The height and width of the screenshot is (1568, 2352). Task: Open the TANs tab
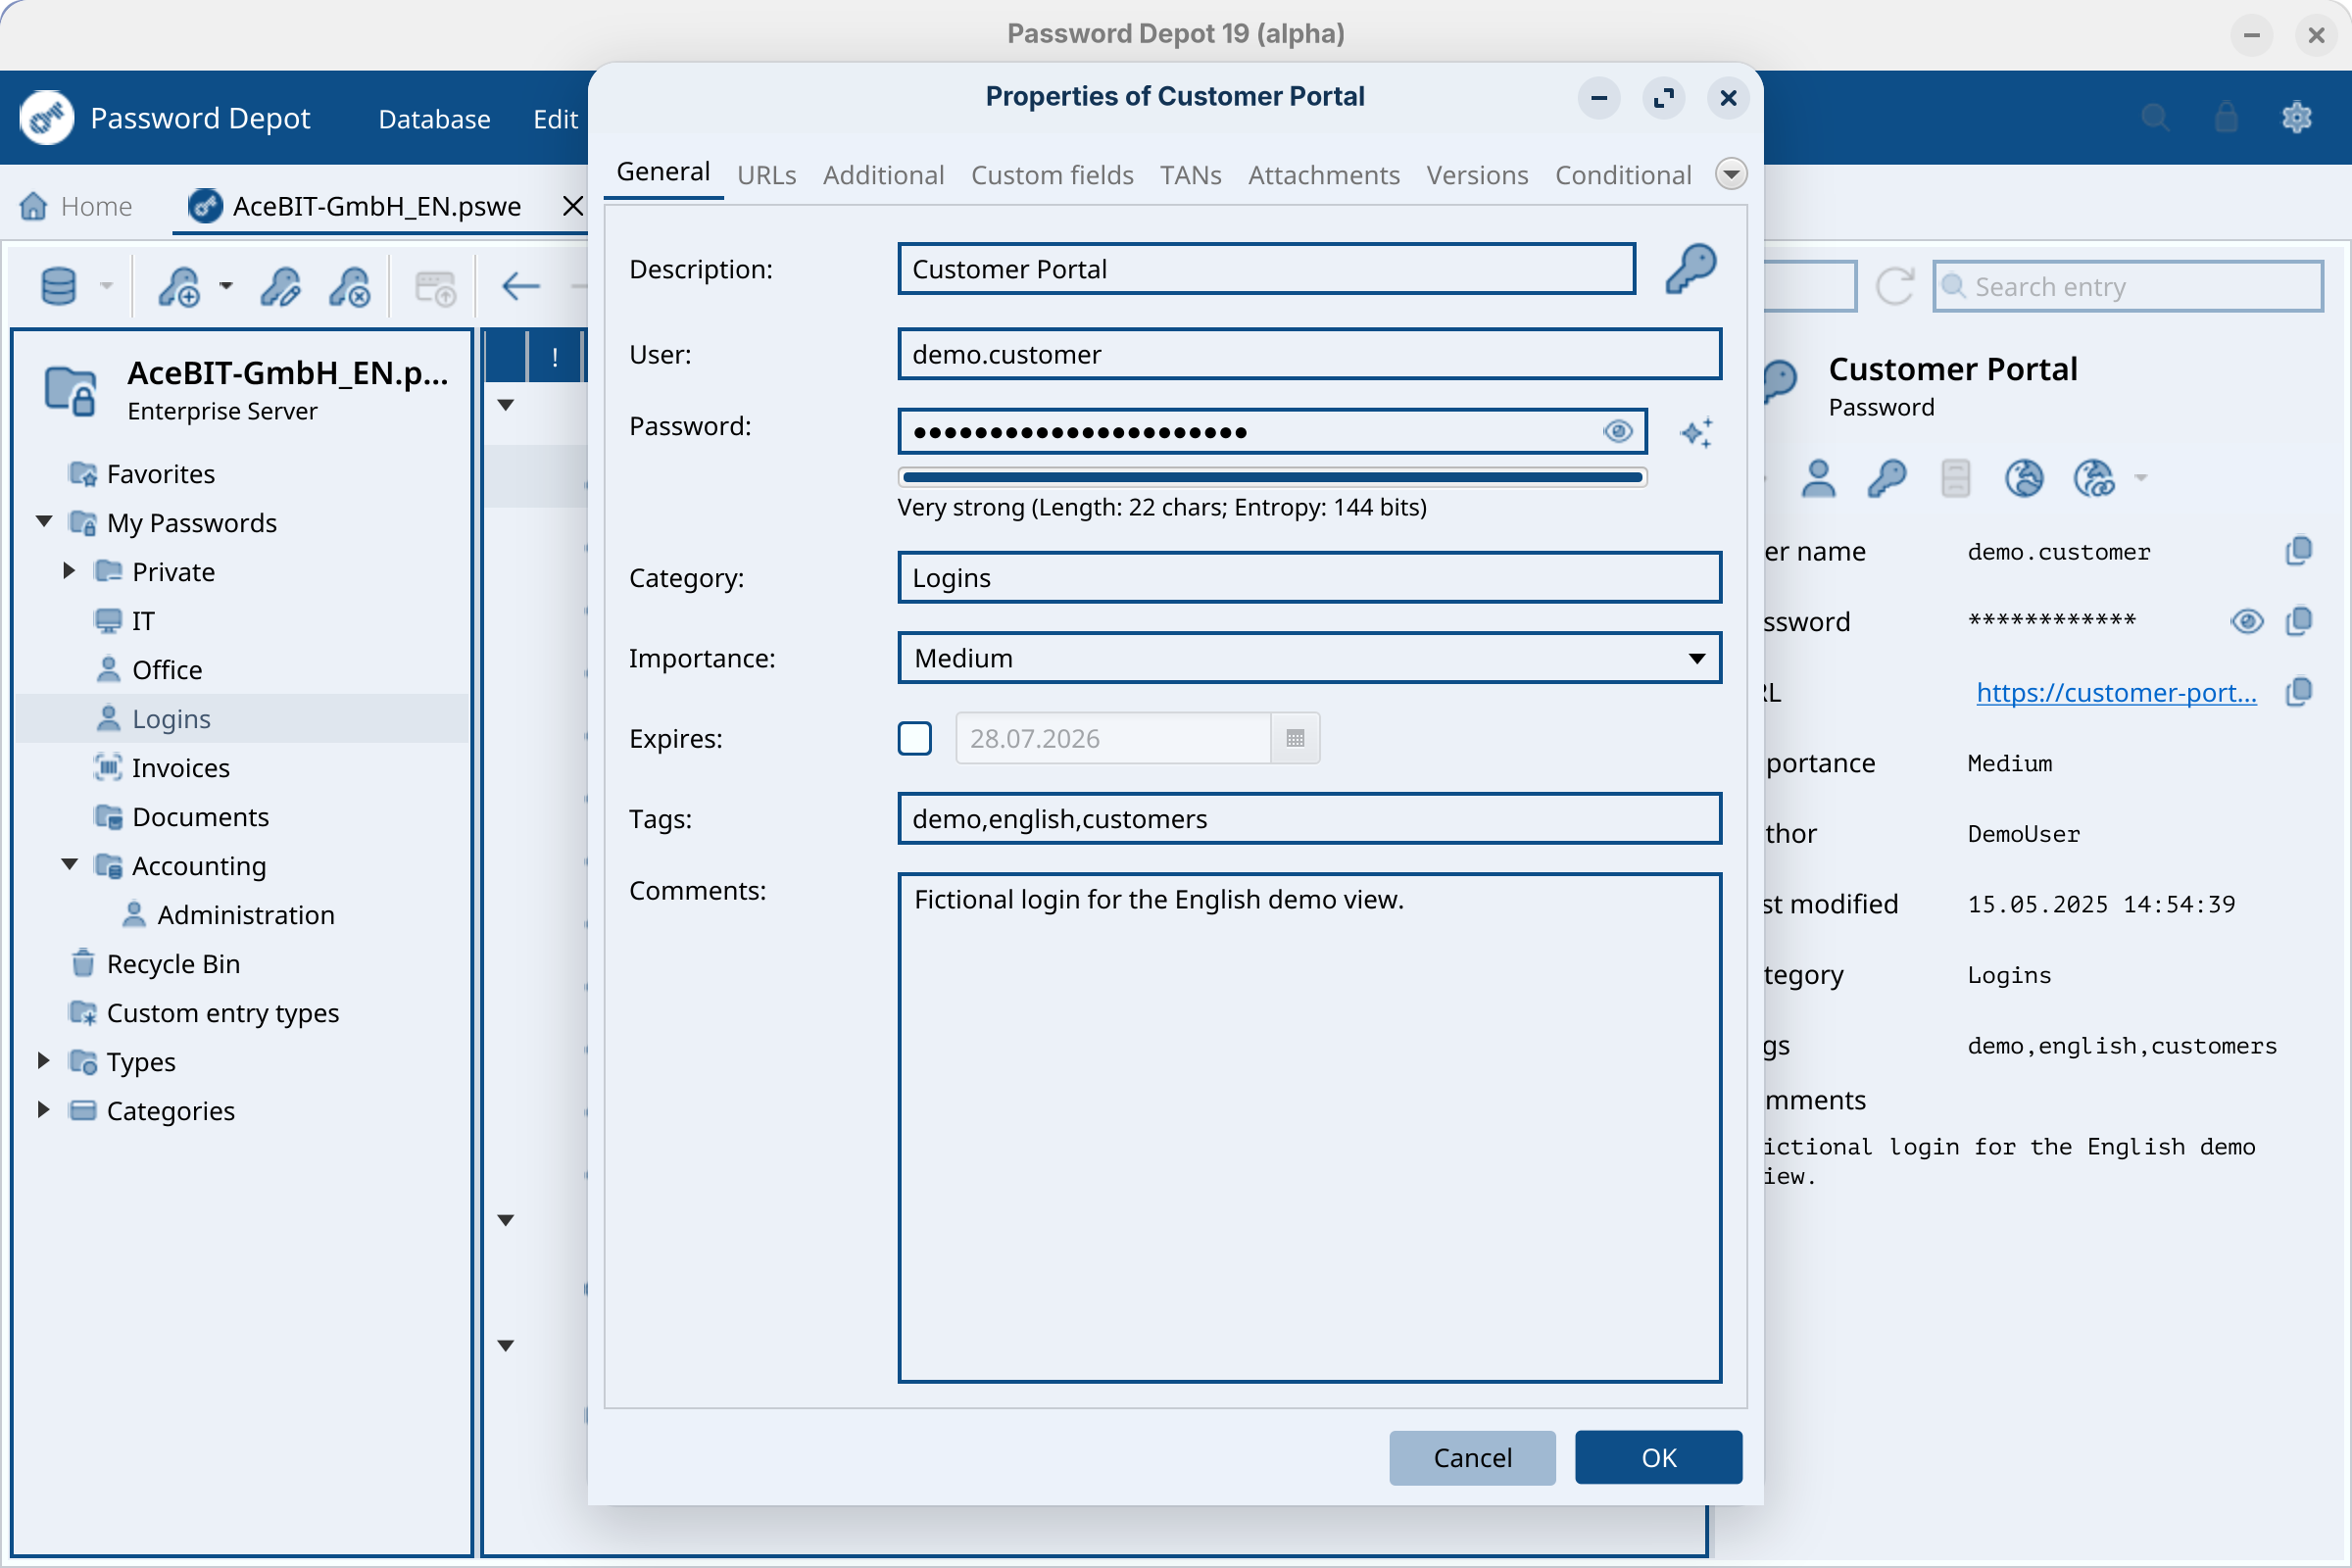coord(1190,175)
